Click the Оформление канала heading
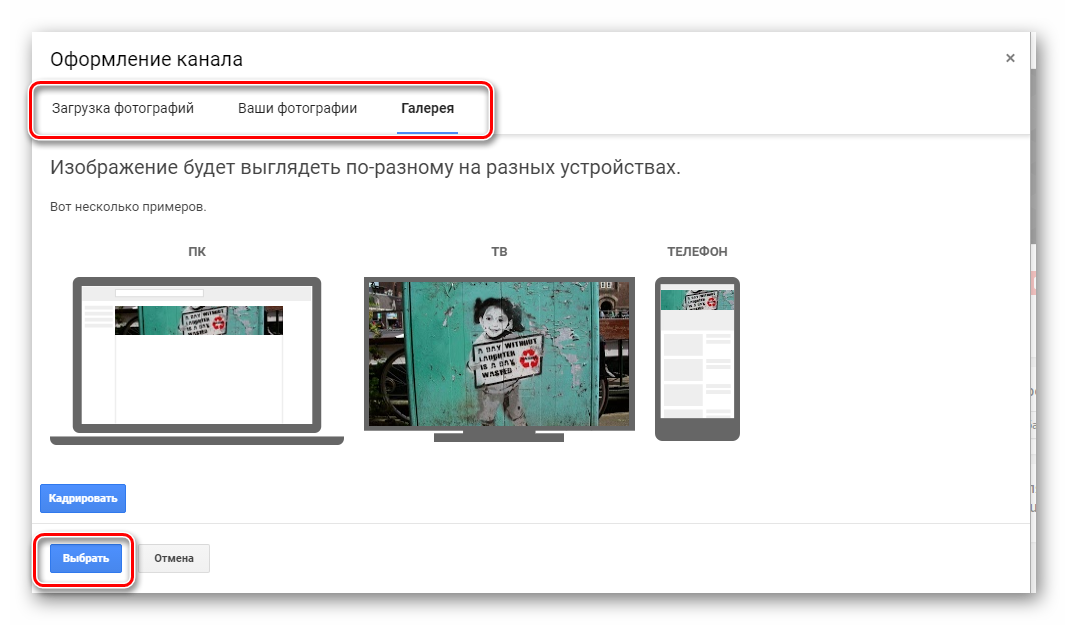Viewport: 1068px width, 625px height. coord(146,59)
